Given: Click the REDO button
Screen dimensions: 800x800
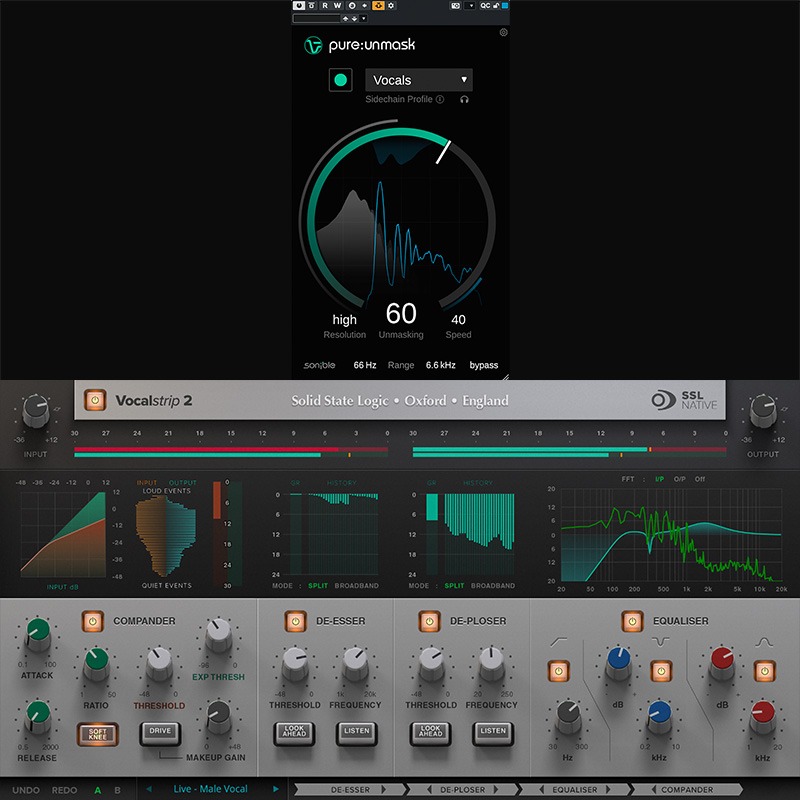Looking at the screenshot, I should coord(64,790).
